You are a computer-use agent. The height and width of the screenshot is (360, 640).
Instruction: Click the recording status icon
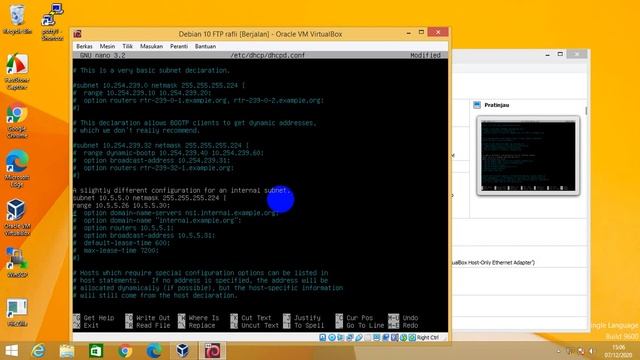click(385, 338)
